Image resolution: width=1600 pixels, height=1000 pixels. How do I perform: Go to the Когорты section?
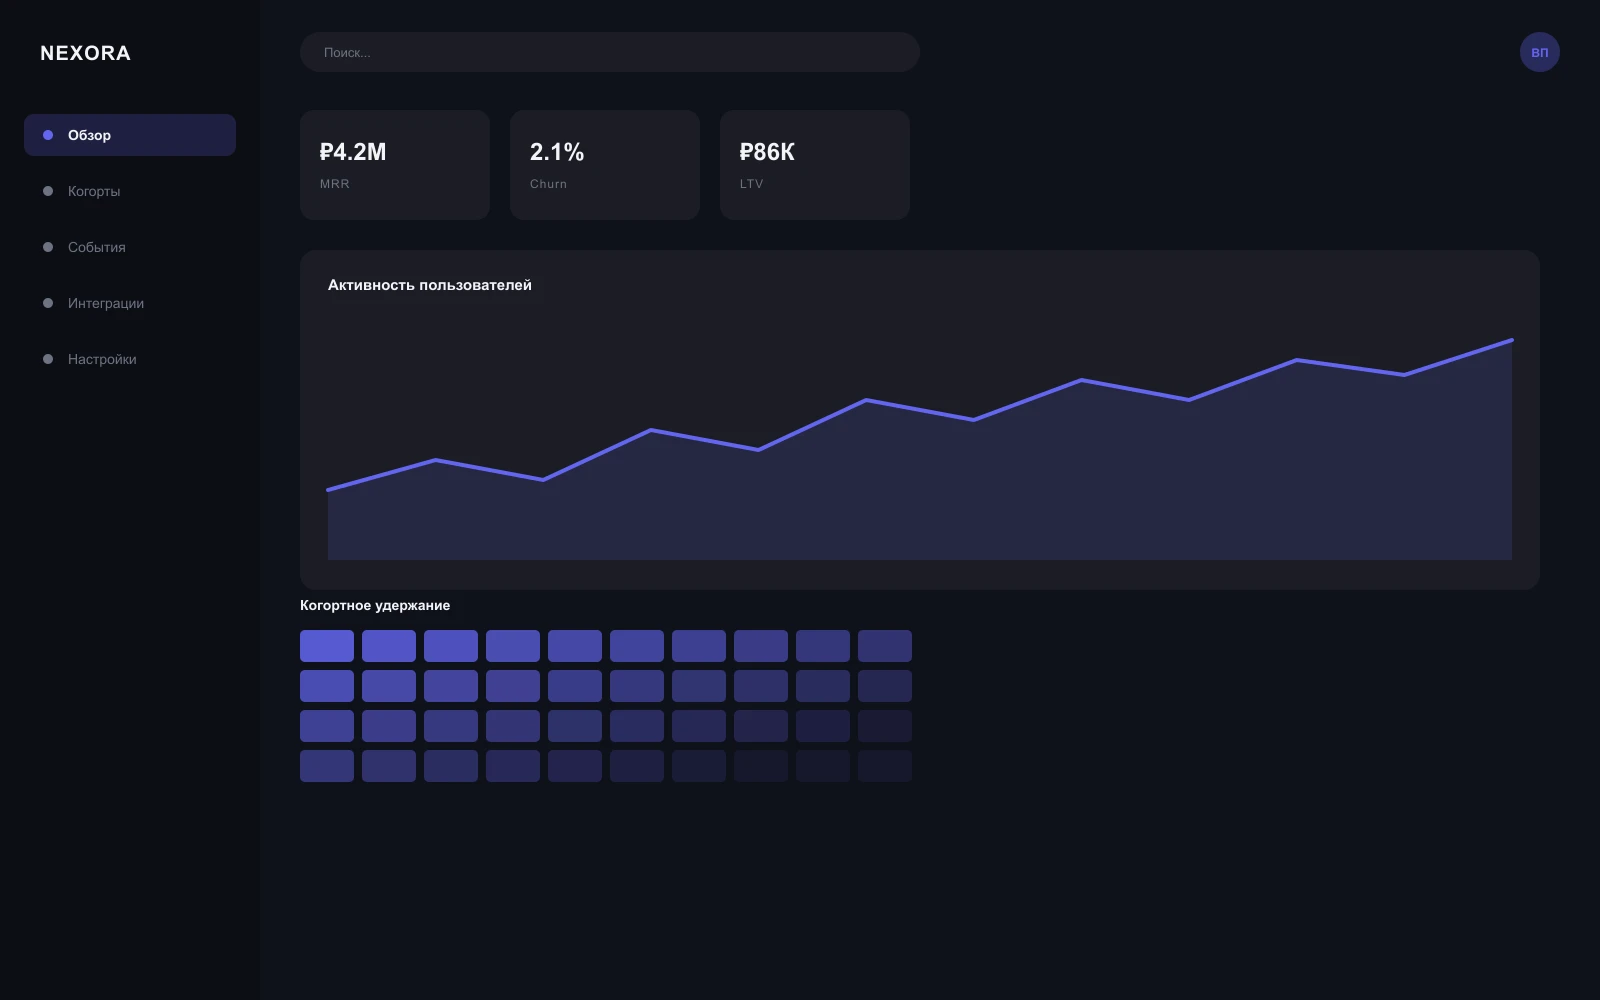pyautogui.click(x=130, y=191)
